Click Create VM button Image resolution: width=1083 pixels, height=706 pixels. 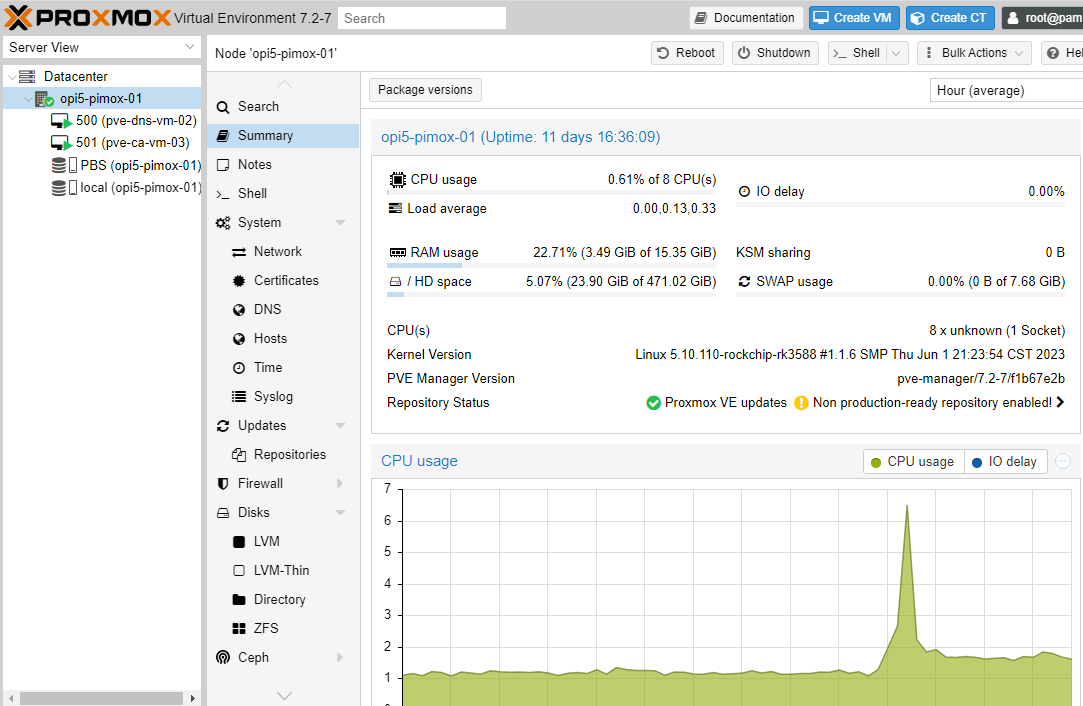854,18
